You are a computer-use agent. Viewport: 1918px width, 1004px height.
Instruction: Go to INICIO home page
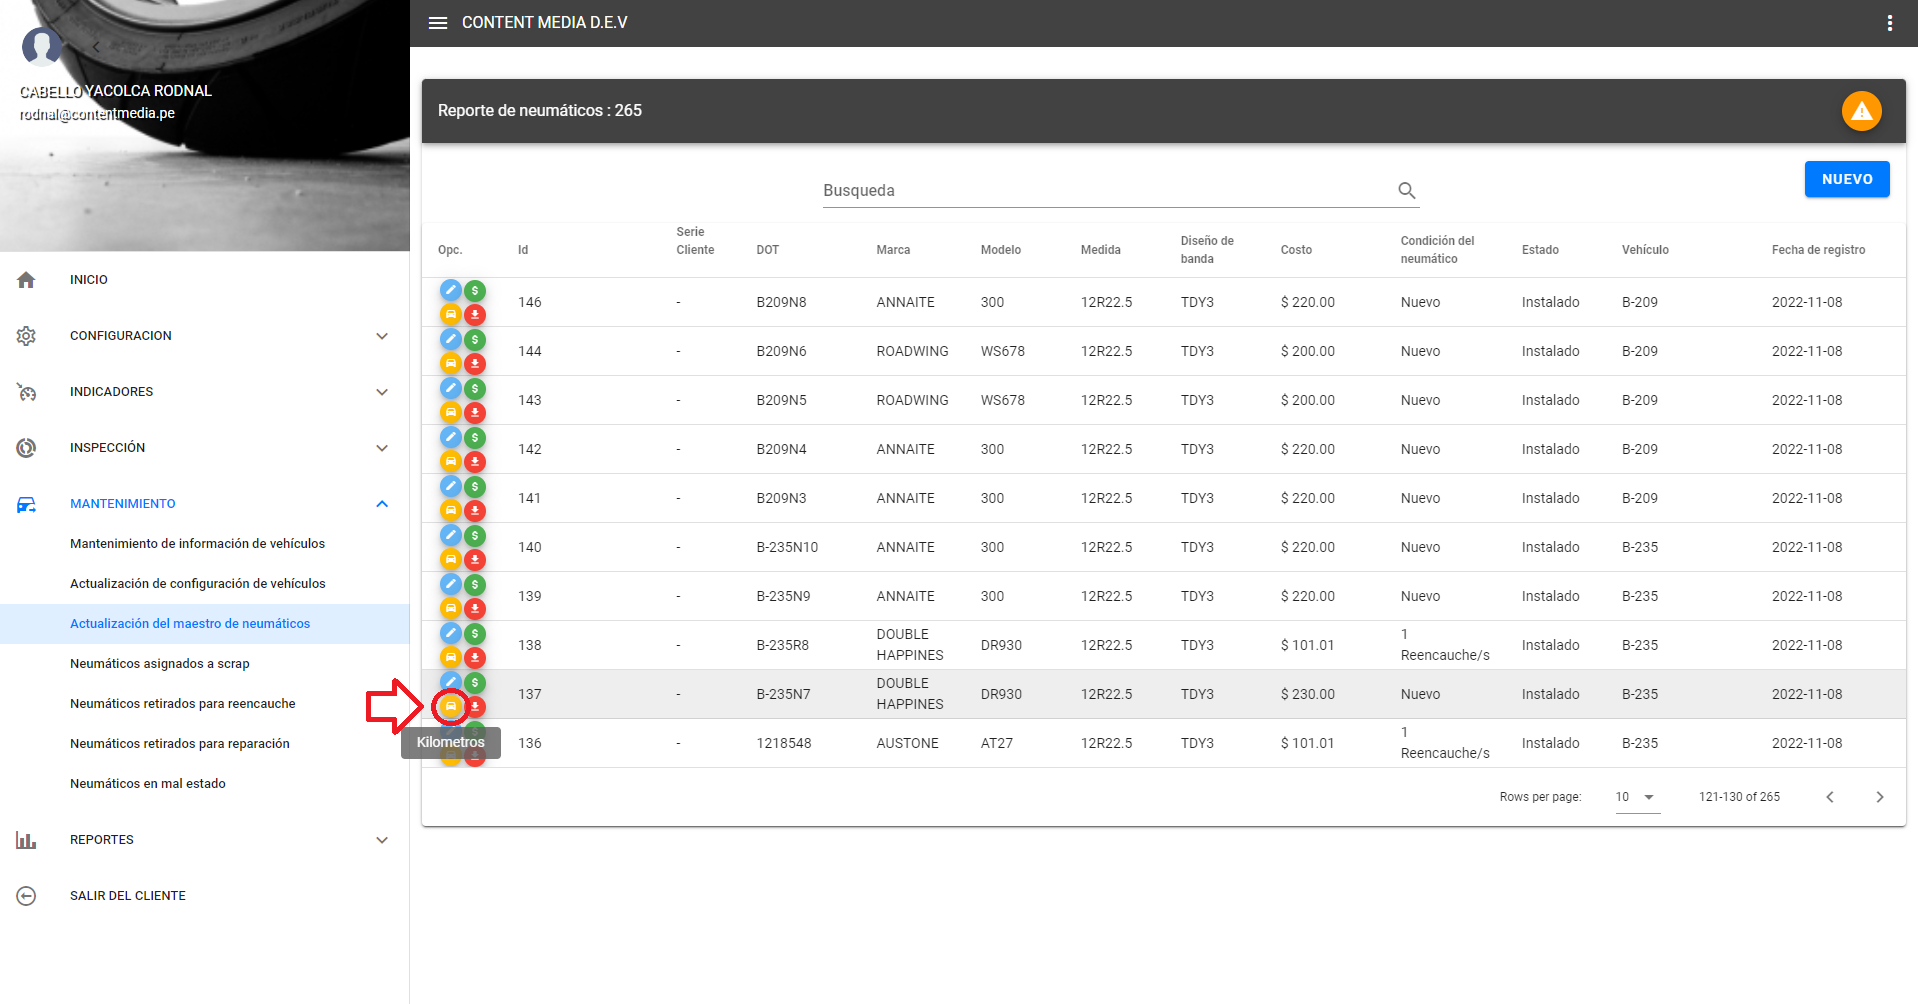(x=88, y=280)
